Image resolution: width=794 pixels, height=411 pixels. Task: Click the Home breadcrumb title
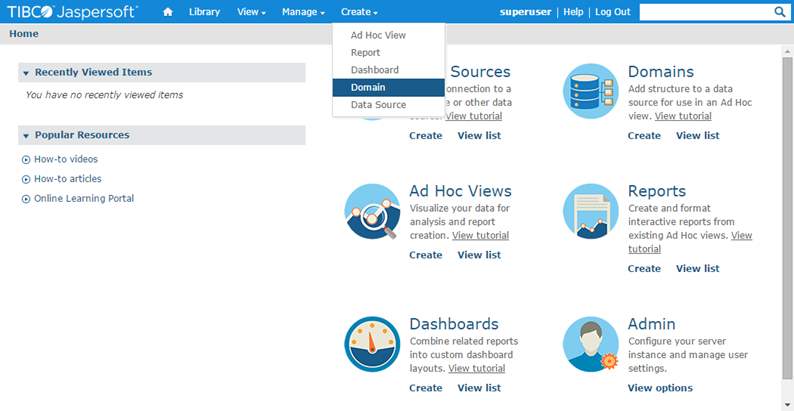[x=24, y=34]
